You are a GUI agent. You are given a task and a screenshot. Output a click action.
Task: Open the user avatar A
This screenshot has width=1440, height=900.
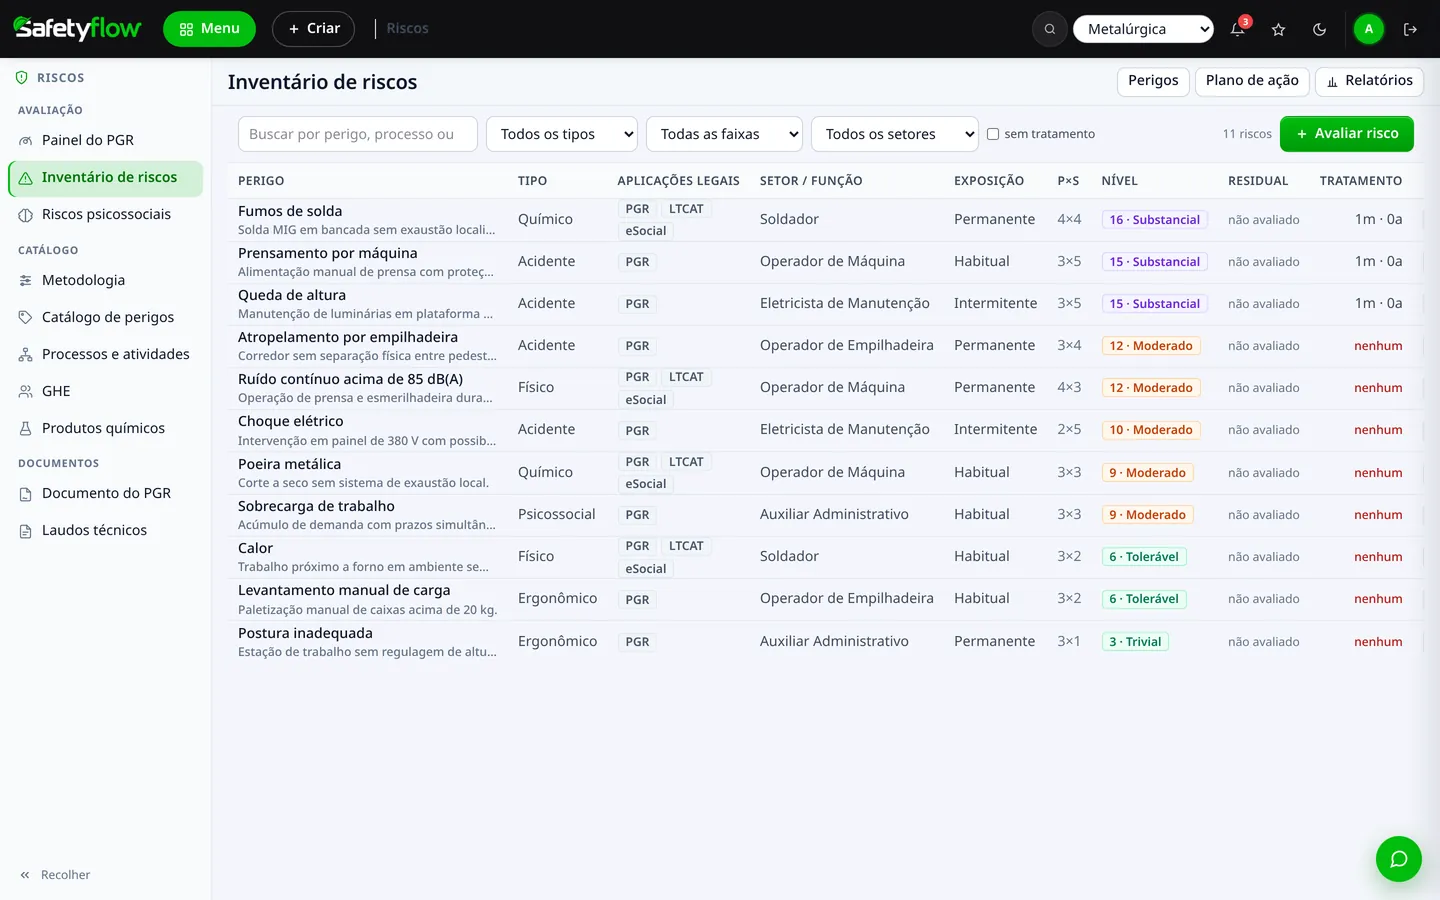click(x=1368, y=29)
